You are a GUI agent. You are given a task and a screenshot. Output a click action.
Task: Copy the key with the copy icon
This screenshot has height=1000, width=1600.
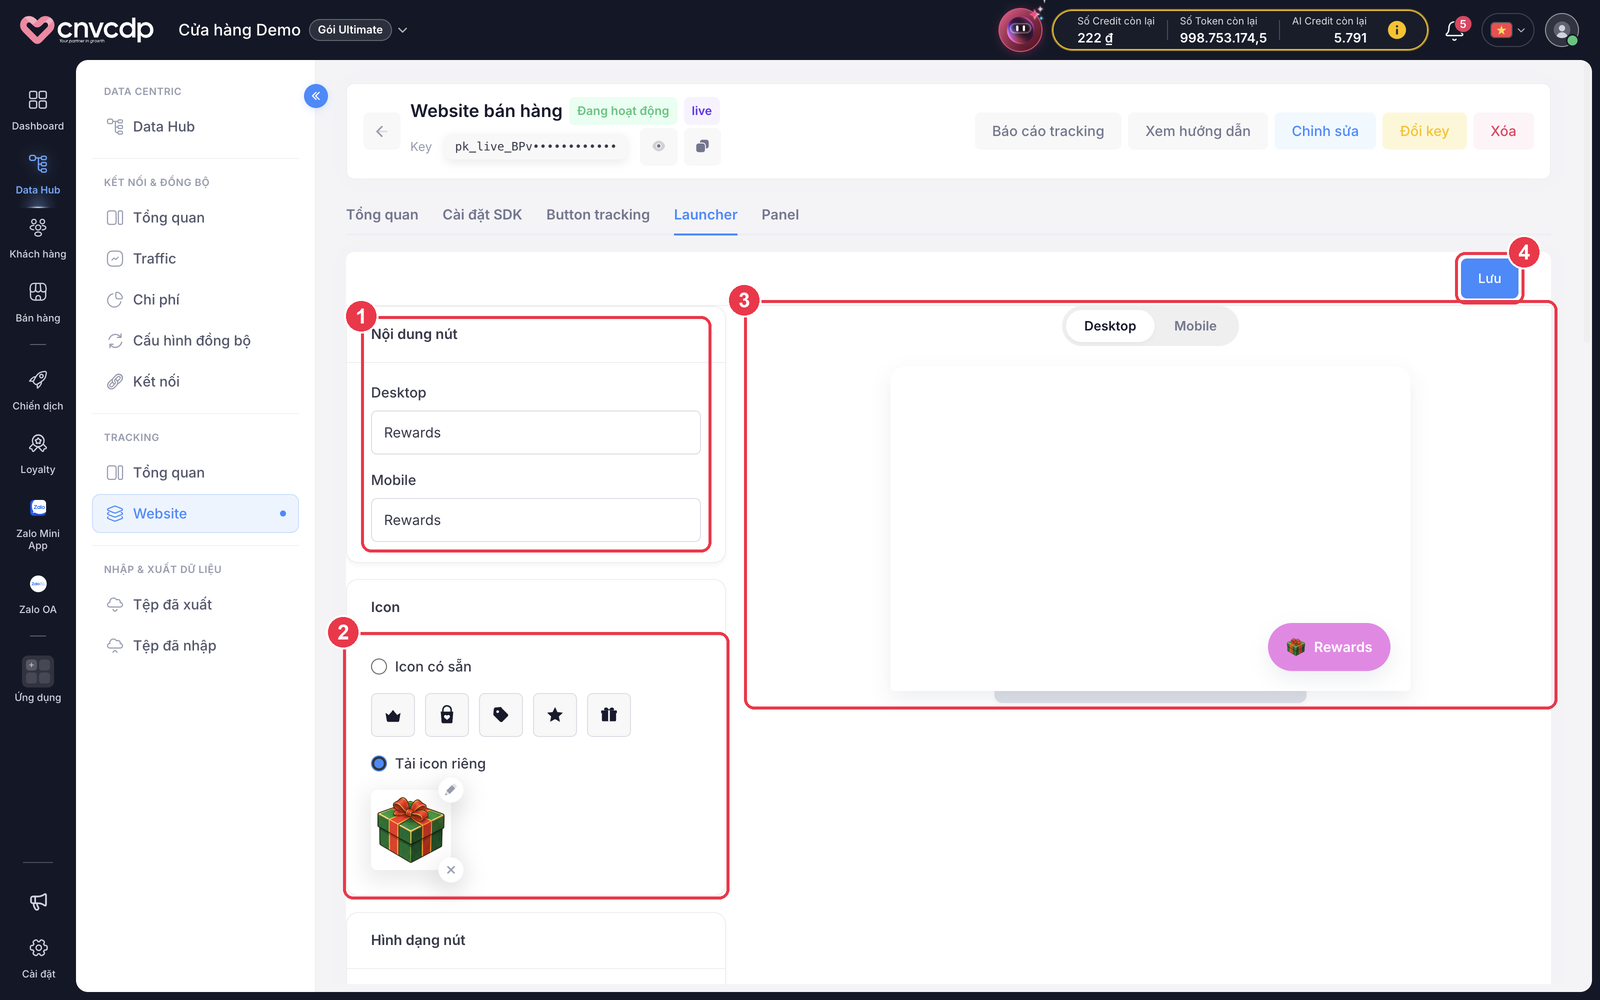click(x=702, y=146)
